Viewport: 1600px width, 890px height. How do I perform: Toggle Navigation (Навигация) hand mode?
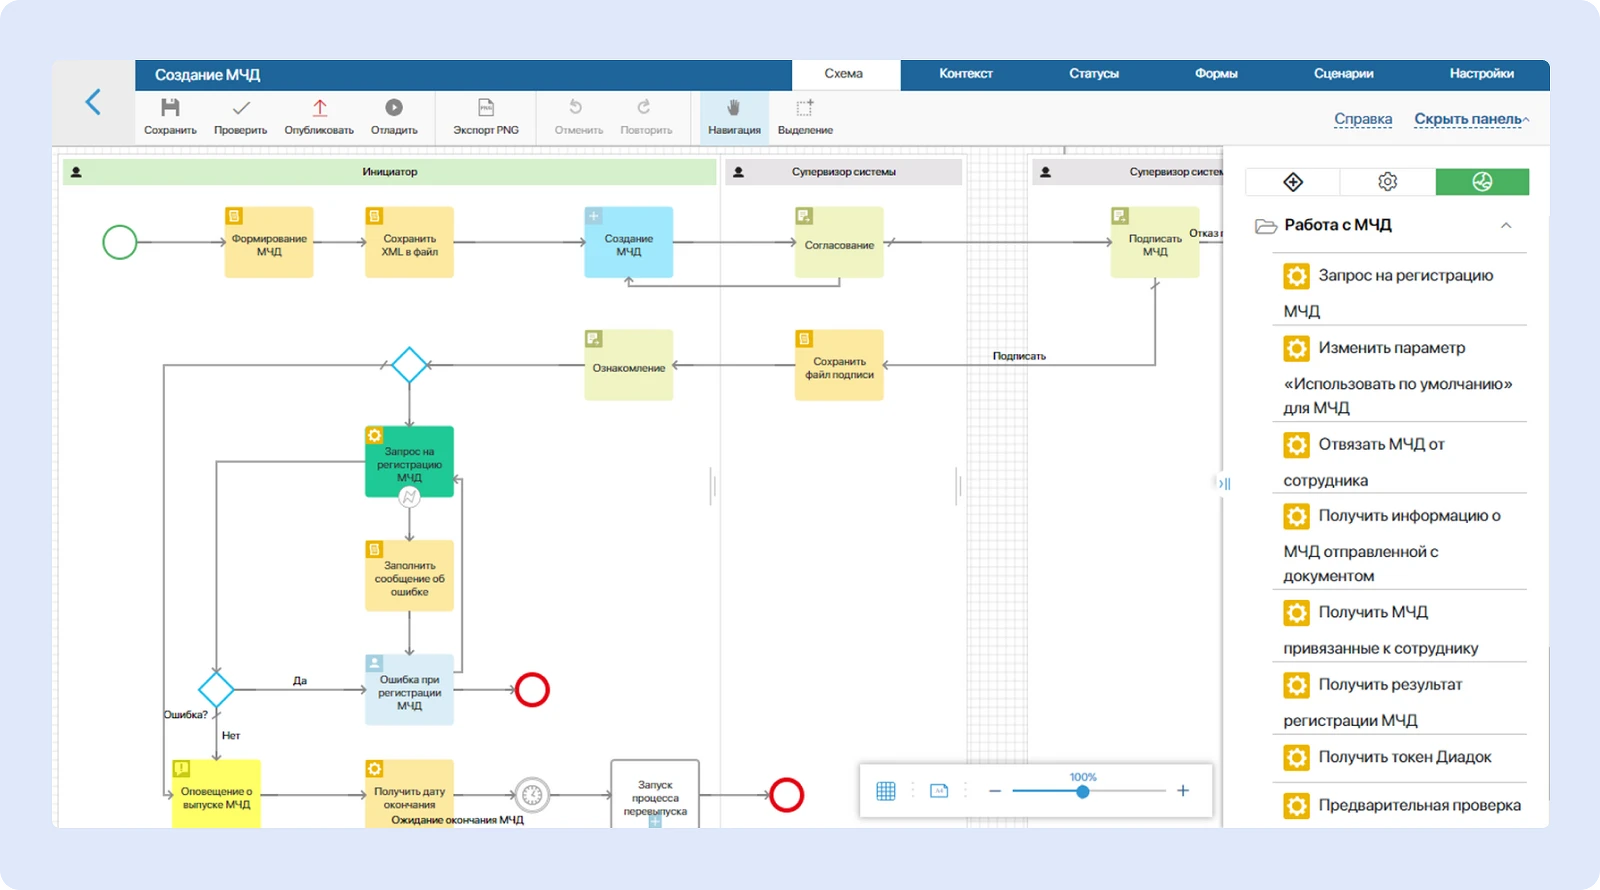[734, 108]
